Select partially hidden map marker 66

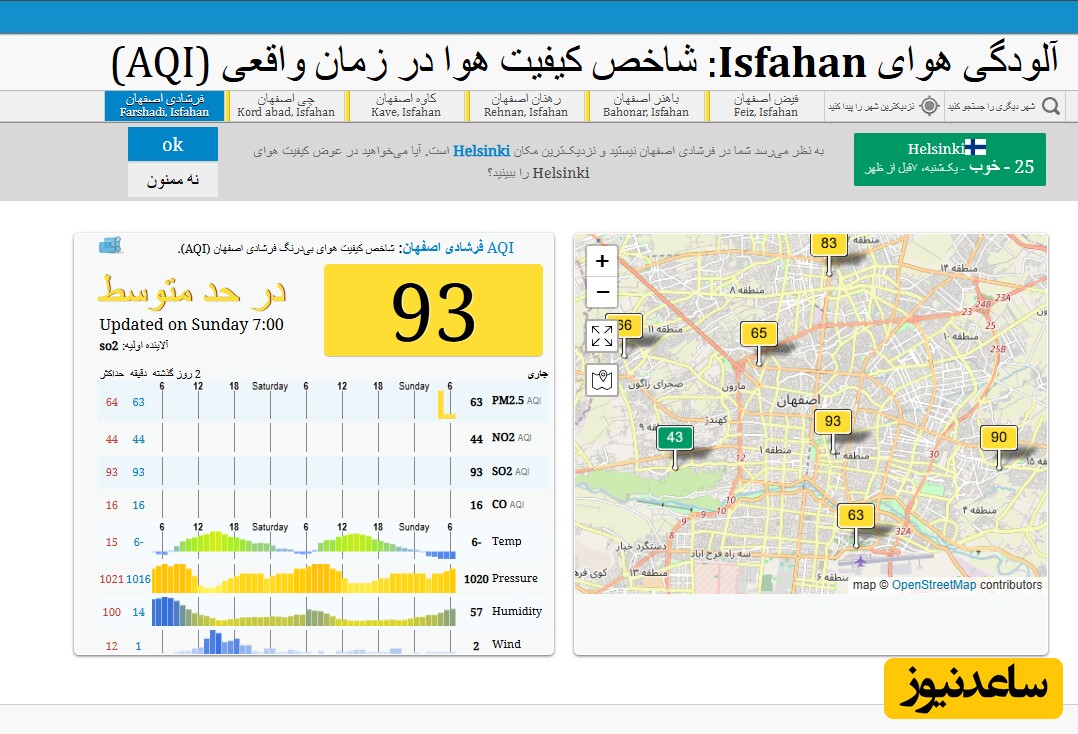[x=629, y=326]
